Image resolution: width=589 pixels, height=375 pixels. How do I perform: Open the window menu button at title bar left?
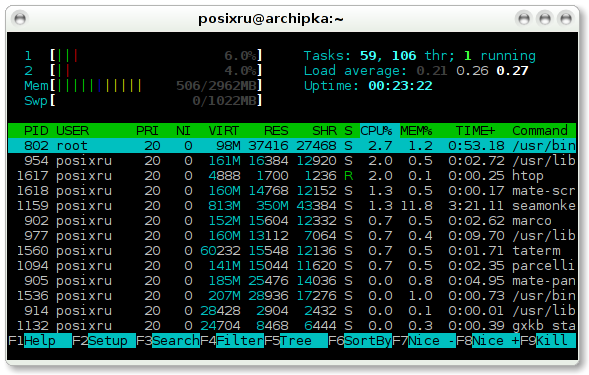(20, 18)
